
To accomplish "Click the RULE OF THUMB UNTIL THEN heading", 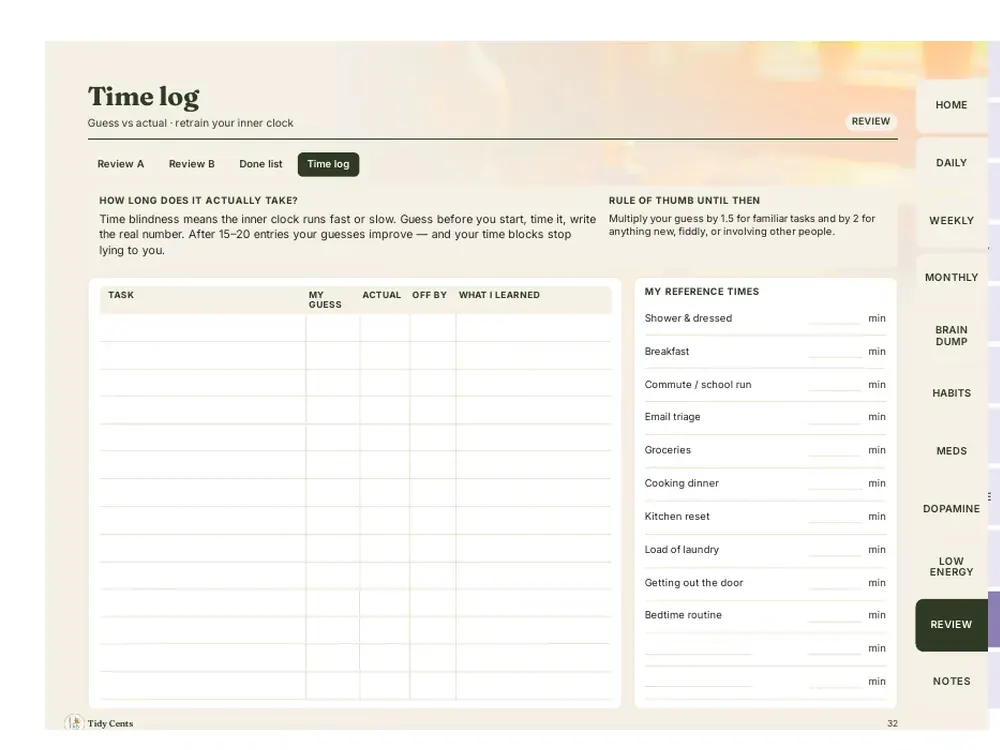I will (x=684, y=200).
